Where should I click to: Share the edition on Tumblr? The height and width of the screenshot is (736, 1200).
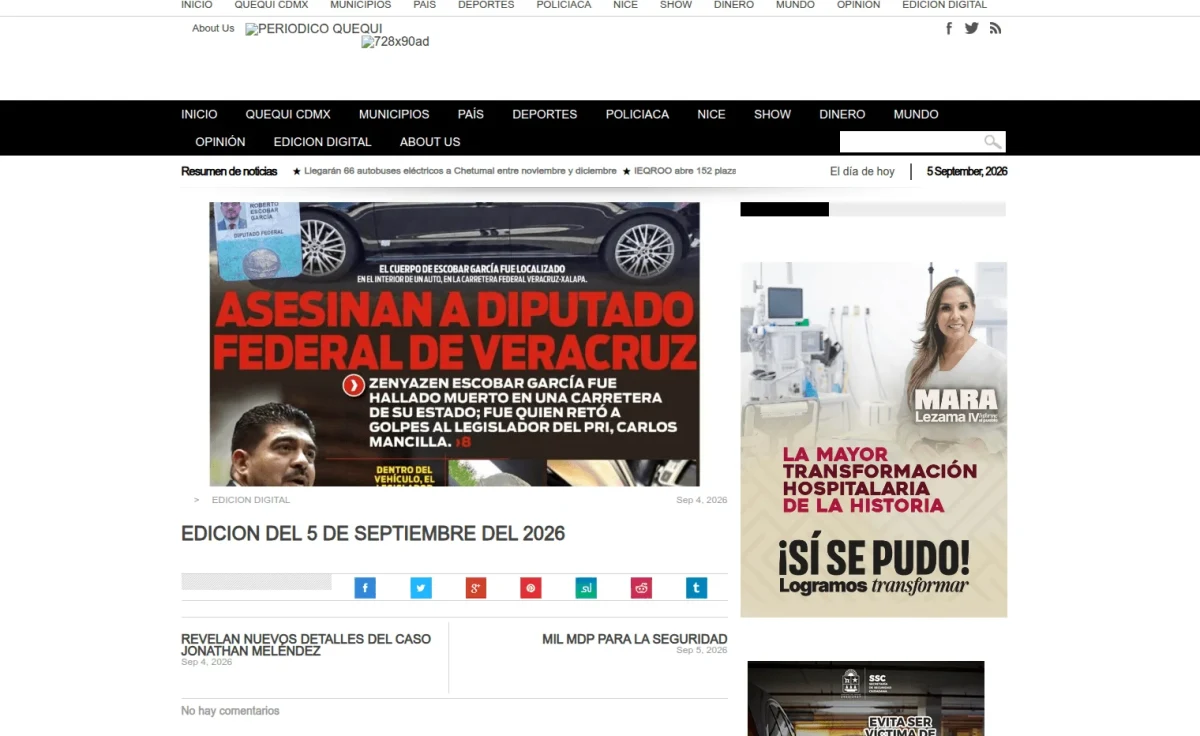click(x=696, y=588)
